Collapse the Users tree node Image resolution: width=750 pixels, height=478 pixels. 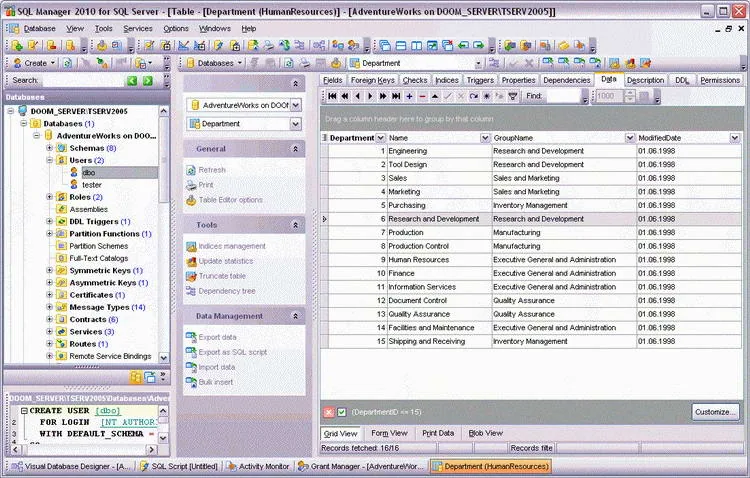tap(50, 160)
